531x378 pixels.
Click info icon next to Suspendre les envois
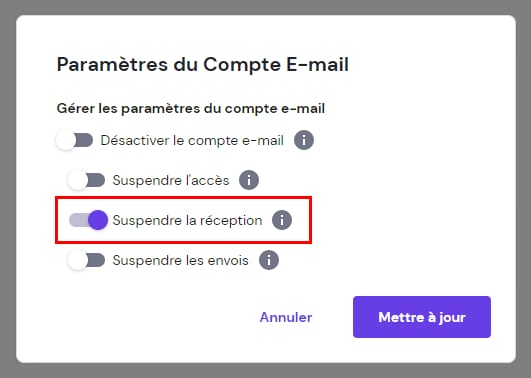coord(269,260)
